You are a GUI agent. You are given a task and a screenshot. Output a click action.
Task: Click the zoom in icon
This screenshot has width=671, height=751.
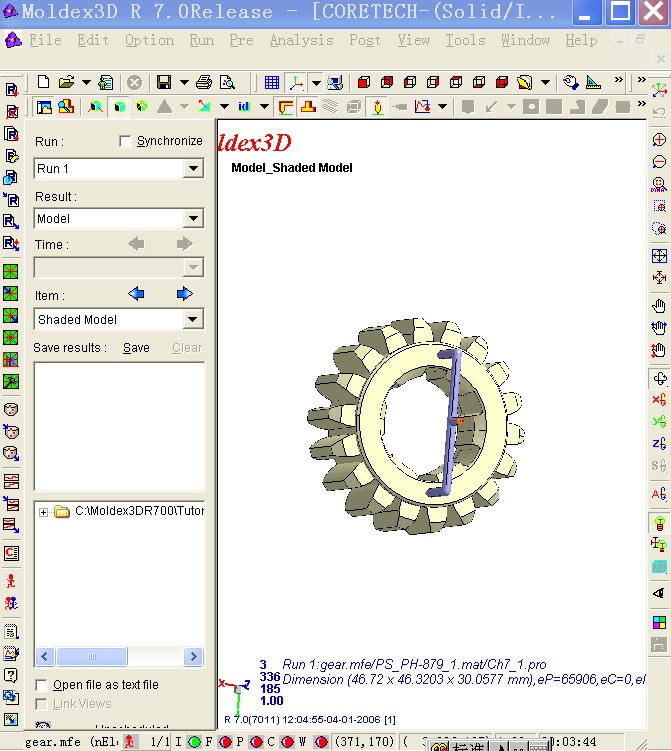660,140
